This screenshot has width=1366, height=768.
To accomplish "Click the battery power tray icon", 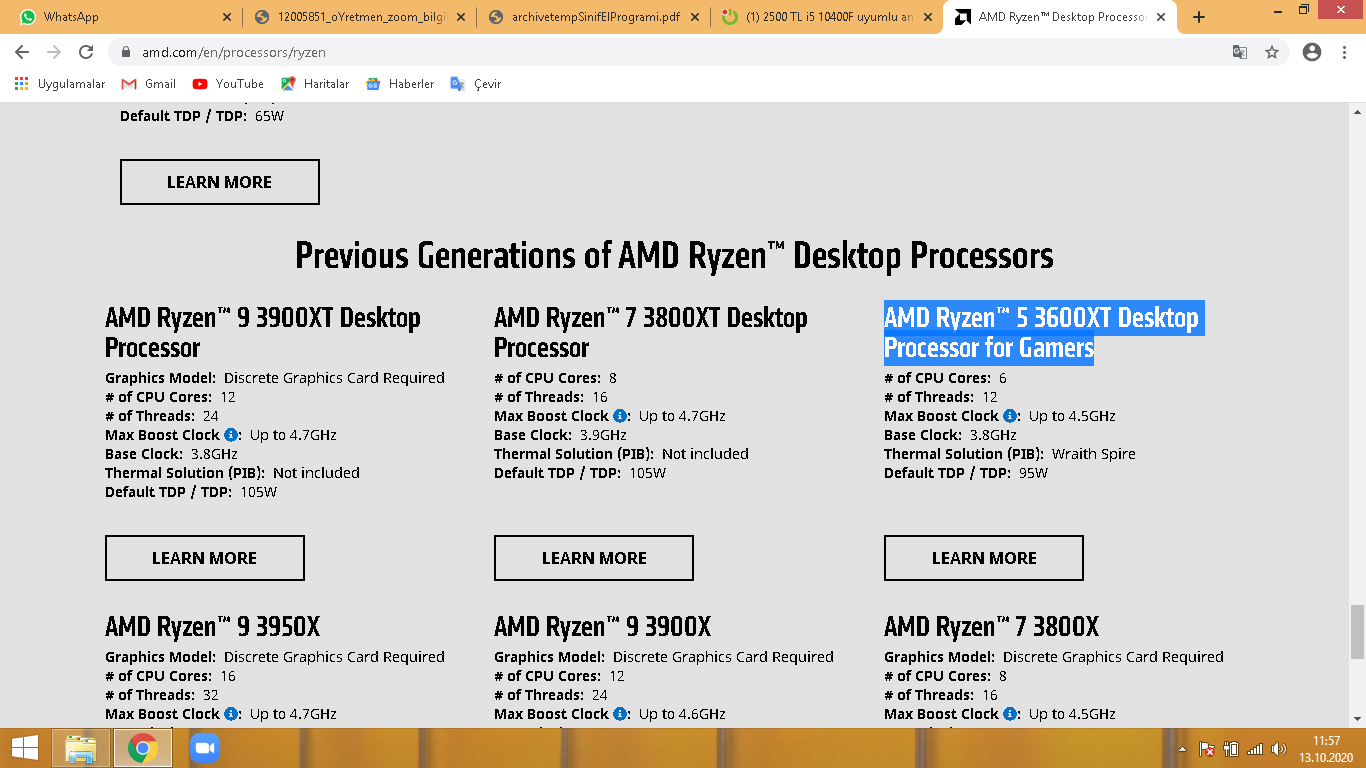I will (x=1232, y=749).
